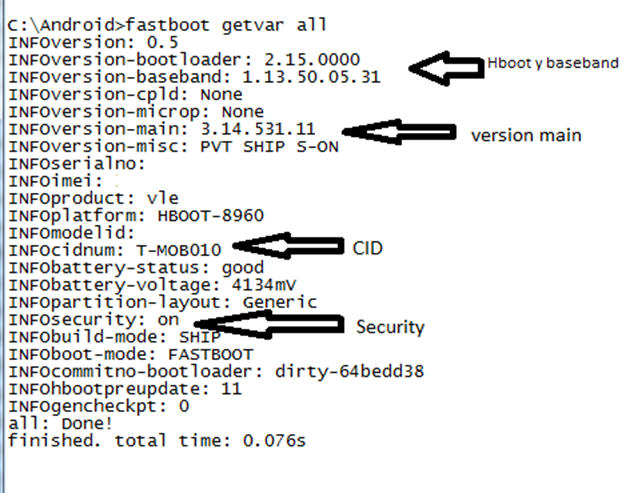Click the 'finished. total time' line
The width and height of the screenshot is (642, 493).
click(x=157, y=441)
